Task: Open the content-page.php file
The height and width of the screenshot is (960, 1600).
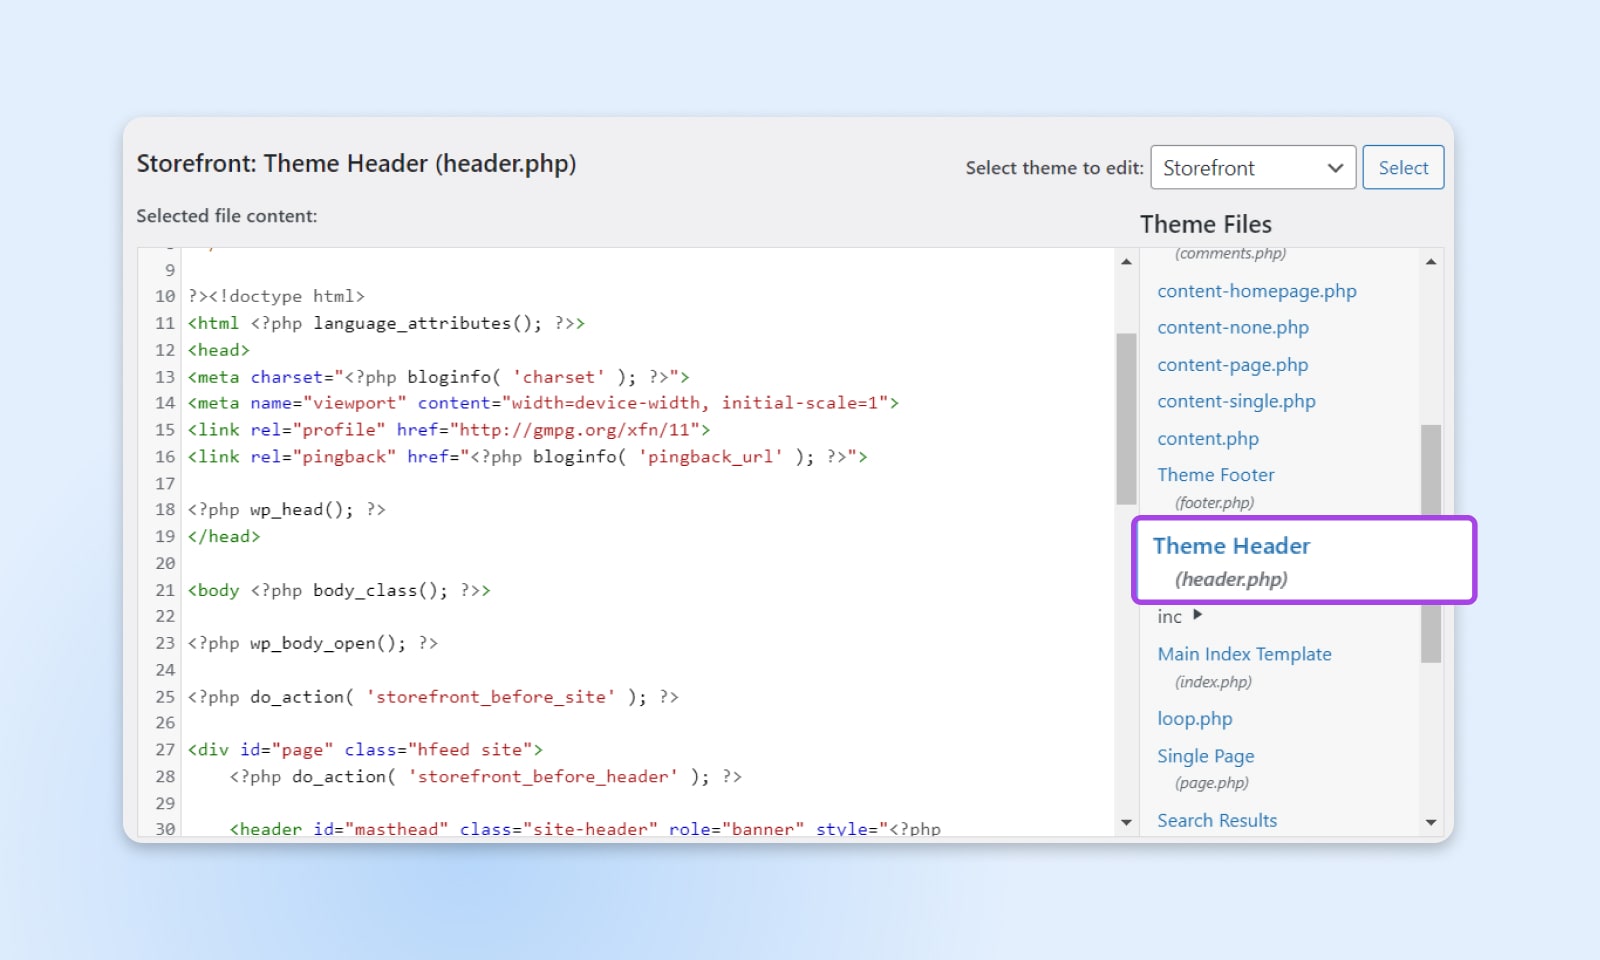Action: (x=1232, y=365)
